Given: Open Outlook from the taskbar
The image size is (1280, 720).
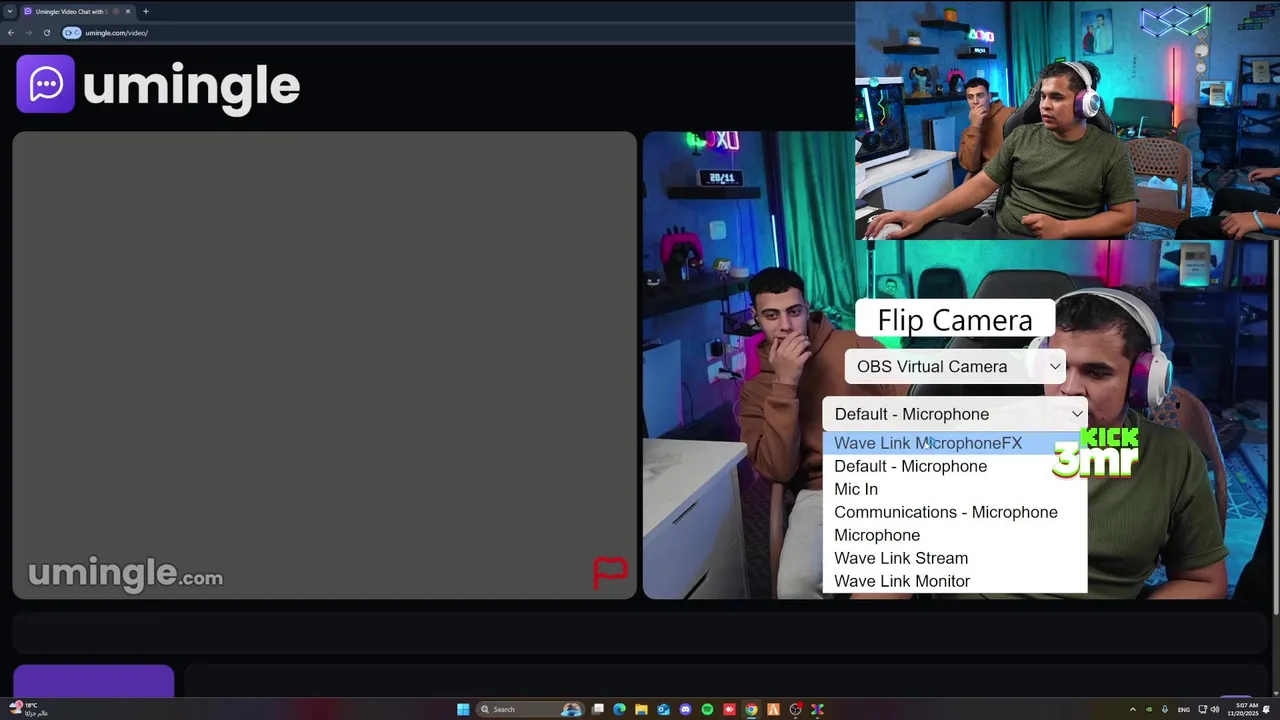Looking at the screenshot, I should (x=663, y=710).
